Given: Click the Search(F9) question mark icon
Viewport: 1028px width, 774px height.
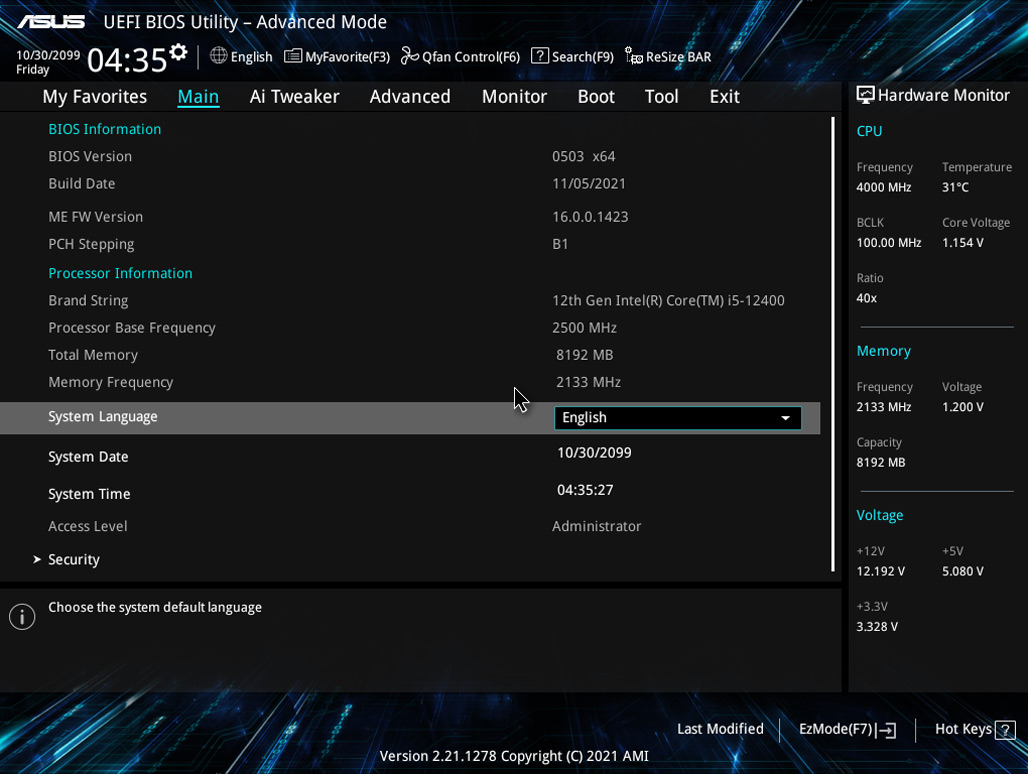Looking at the screenshot, I should [x=540, y=56].
